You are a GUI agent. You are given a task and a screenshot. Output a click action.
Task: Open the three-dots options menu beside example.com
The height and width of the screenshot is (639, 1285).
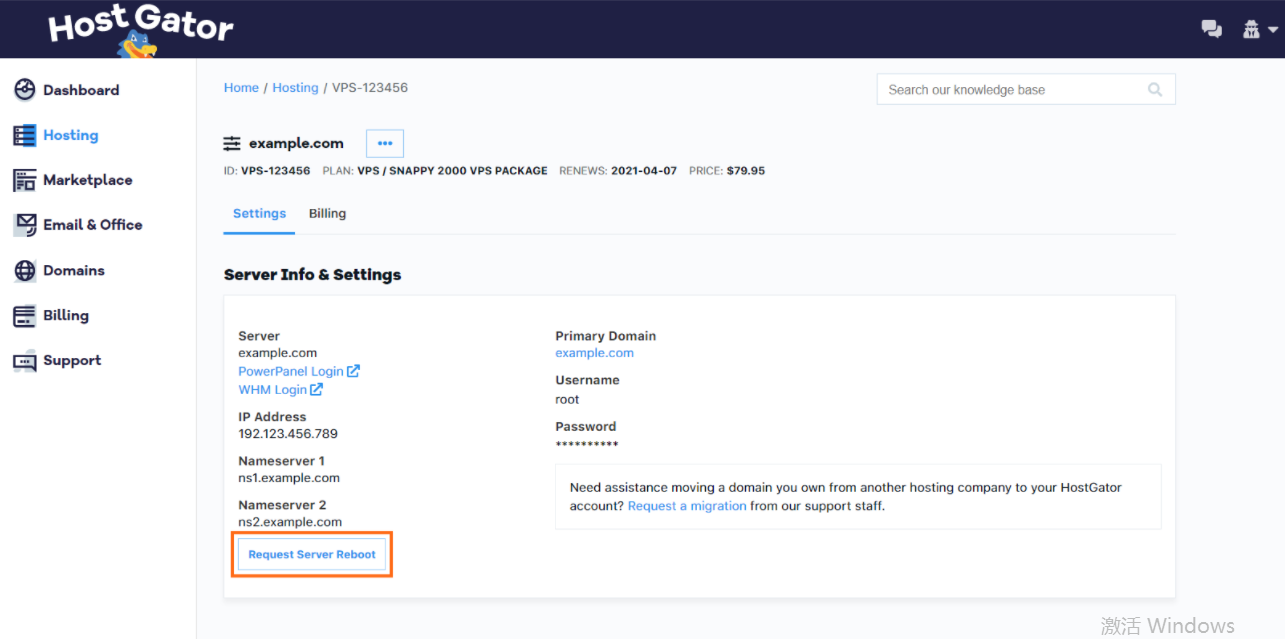(385, 143)
